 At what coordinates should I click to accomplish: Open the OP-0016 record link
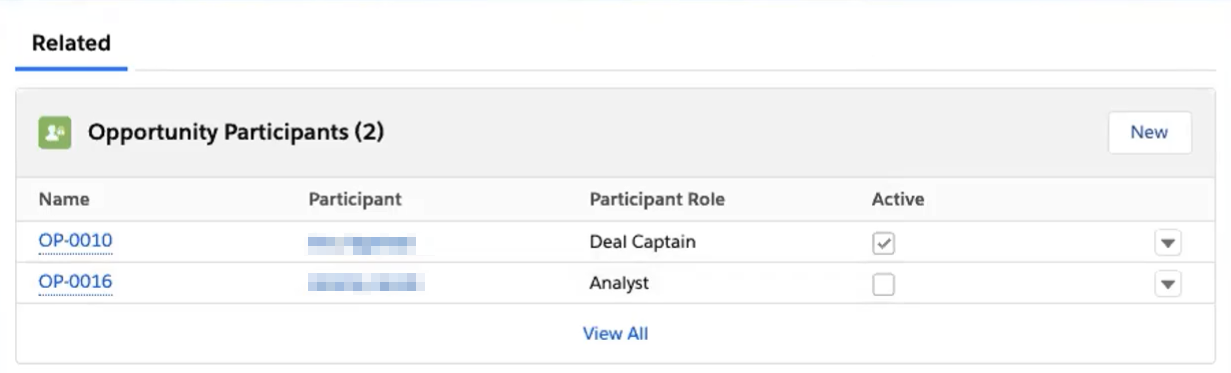pos(75,283)
